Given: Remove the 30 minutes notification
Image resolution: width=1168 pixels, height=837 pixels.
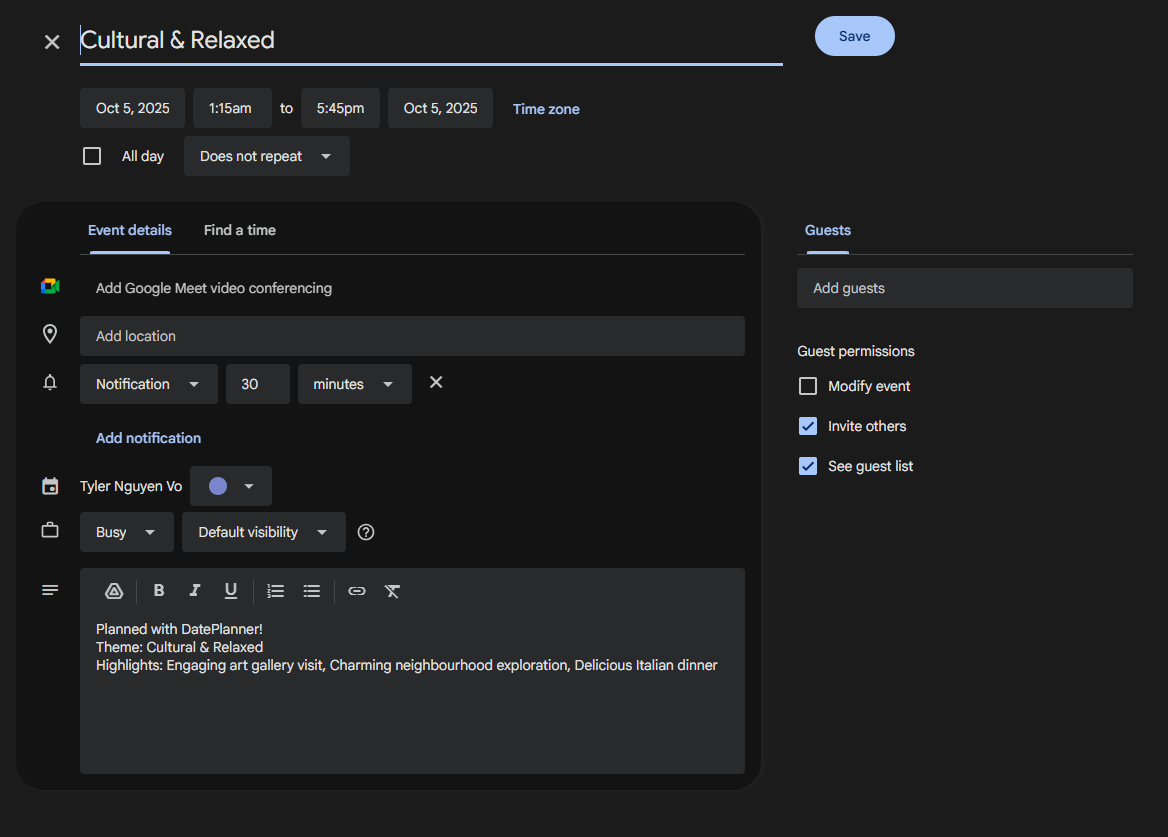Looking at the screenshot, I should [437, 382].
